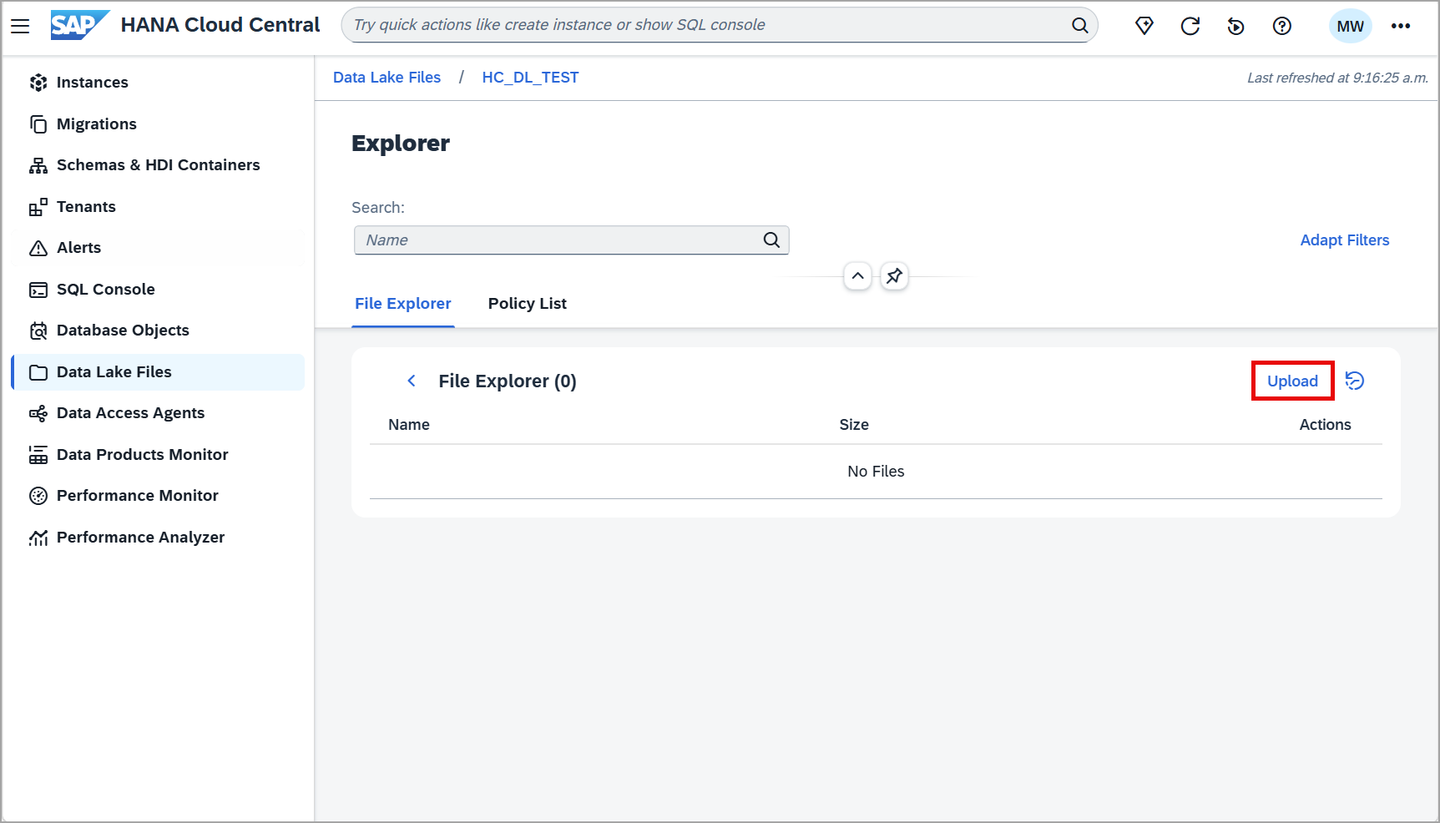Viewport: 1440px width, 823px height.
Task: Select Data Lake Files in the sidebar
Action: point(158,372)
